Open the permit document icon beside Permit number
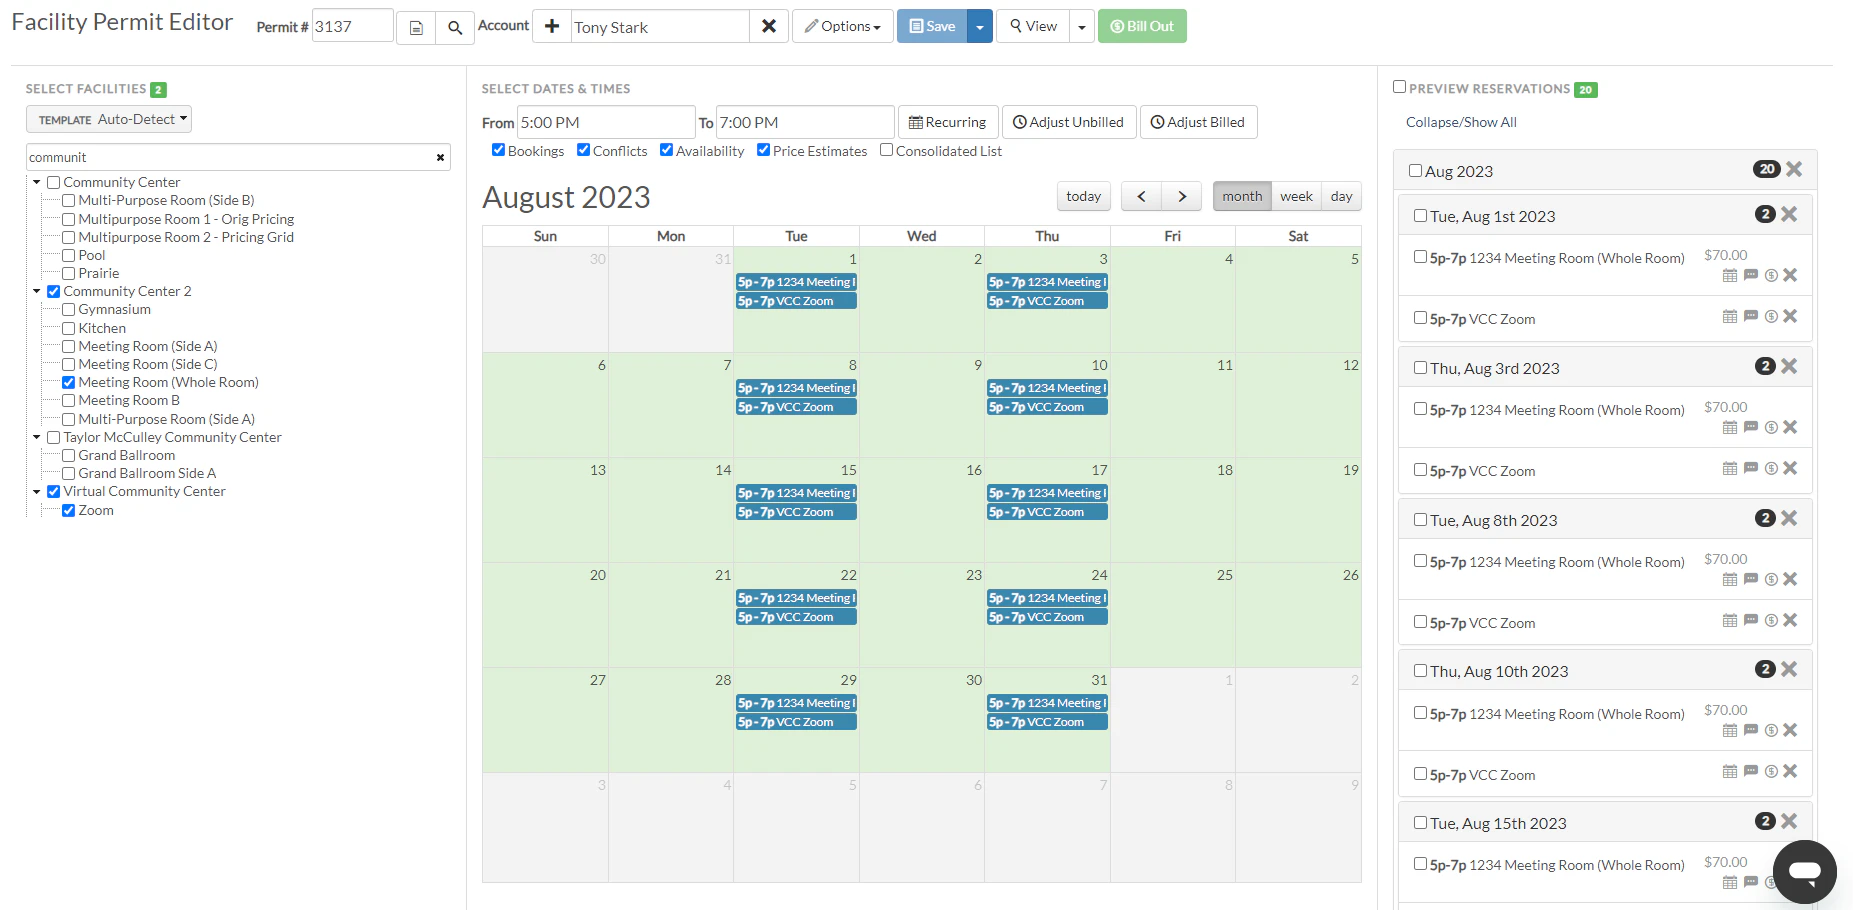The width and height of the screenshot is (1853, 910). [416, 27]
